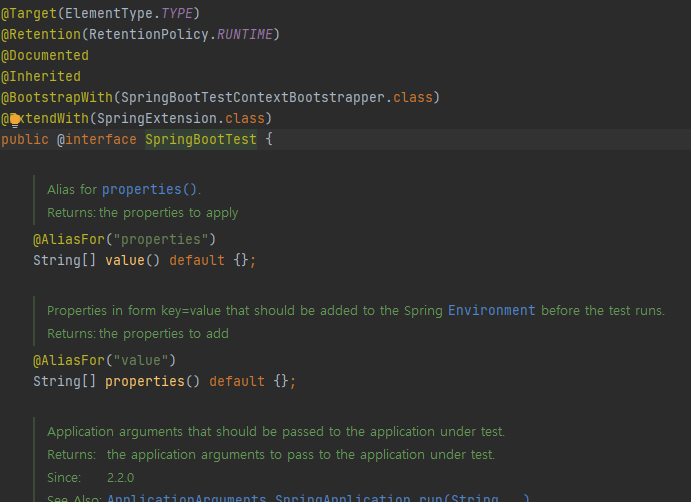Image resolution: width=691 pixels, height=502 pixels.
Task: Click the @Retention annotation
Action: 41,34
